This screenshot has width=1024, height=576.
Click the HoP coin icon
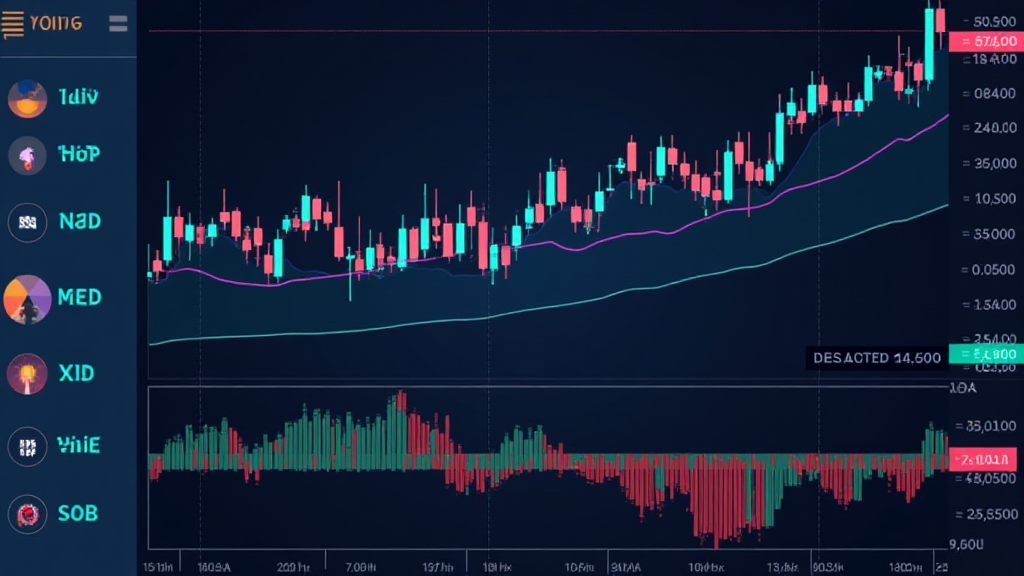27,155
